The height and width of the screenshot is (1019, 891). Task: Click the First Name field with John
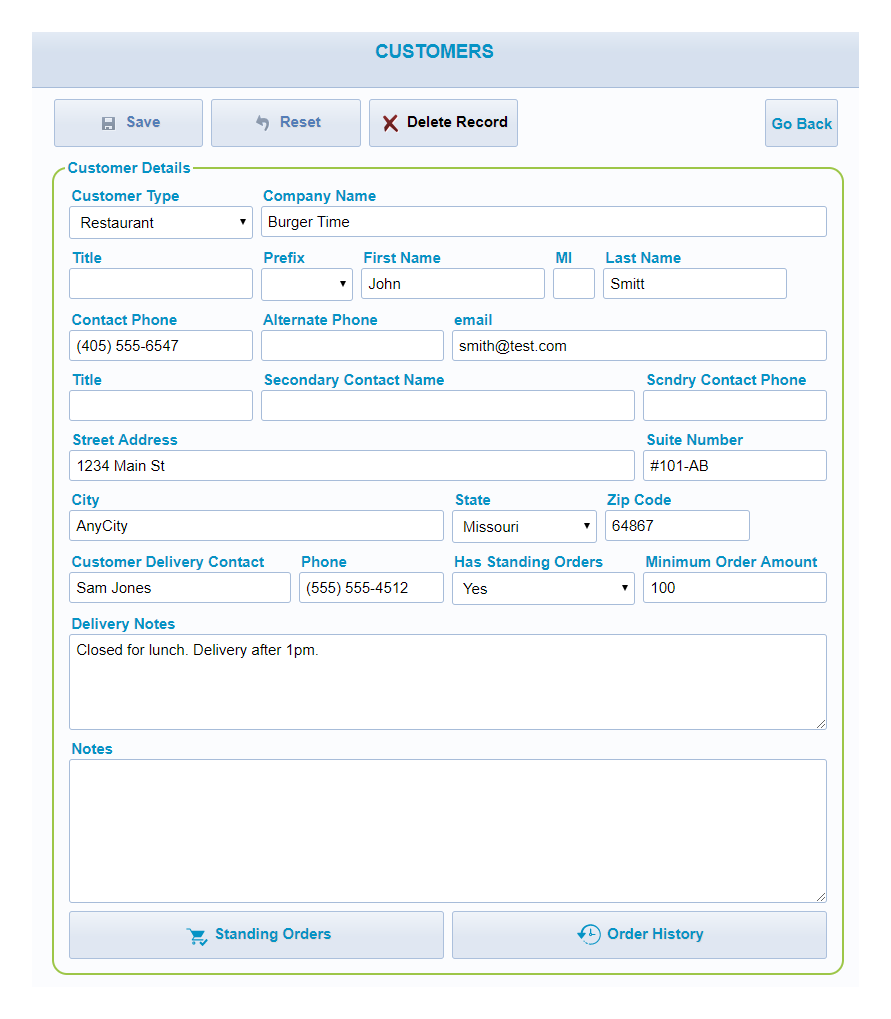[x=453, y=284]
